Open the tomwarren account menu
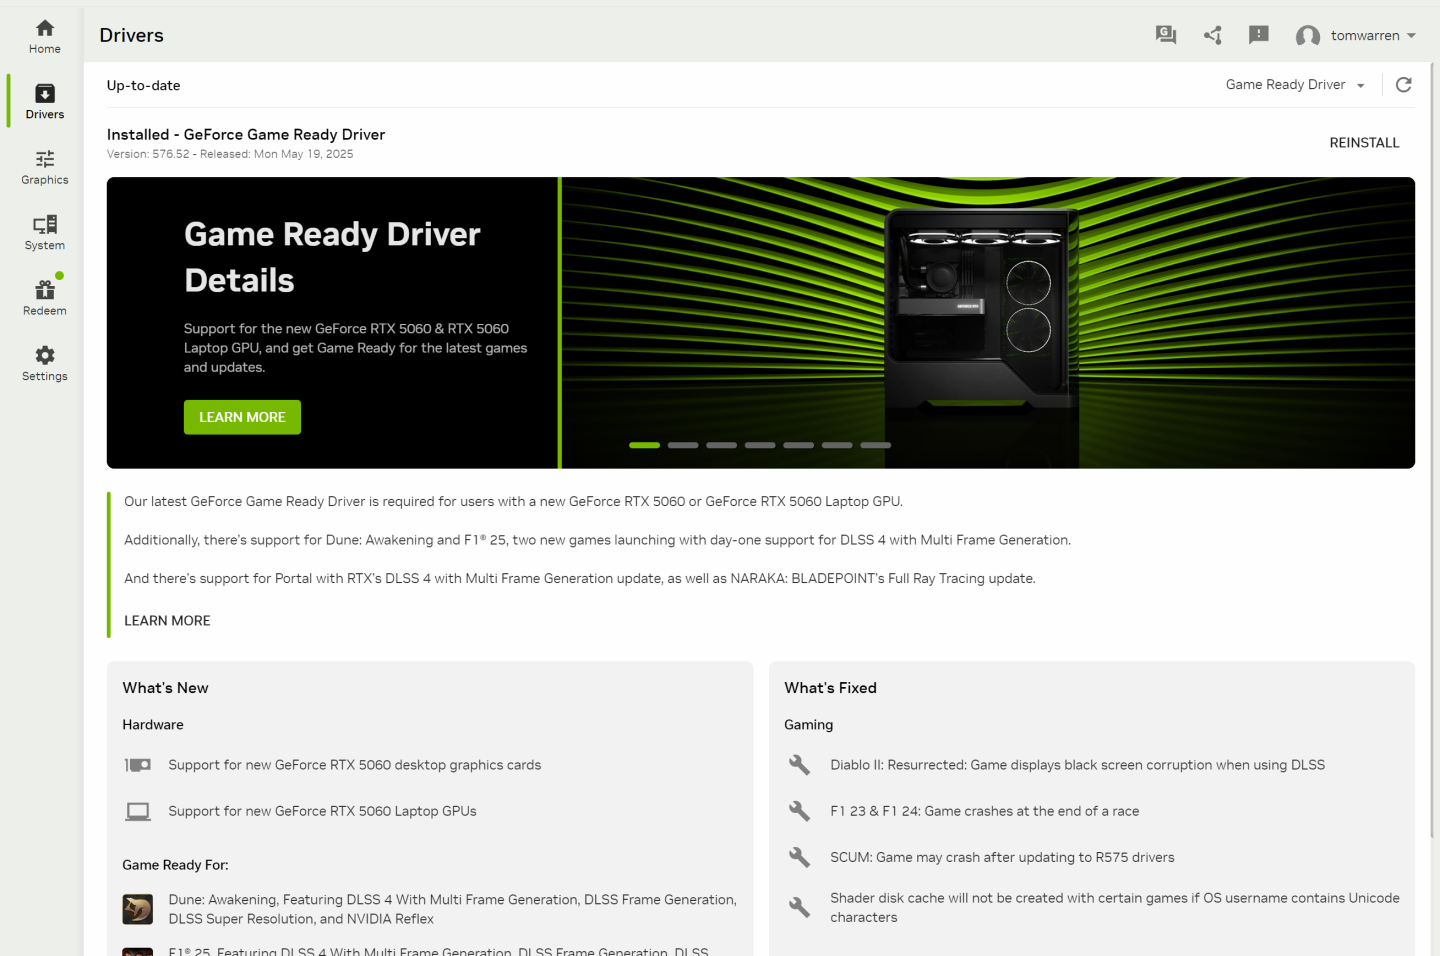This screenshot has height=956, width=1440. [1355, 36]
